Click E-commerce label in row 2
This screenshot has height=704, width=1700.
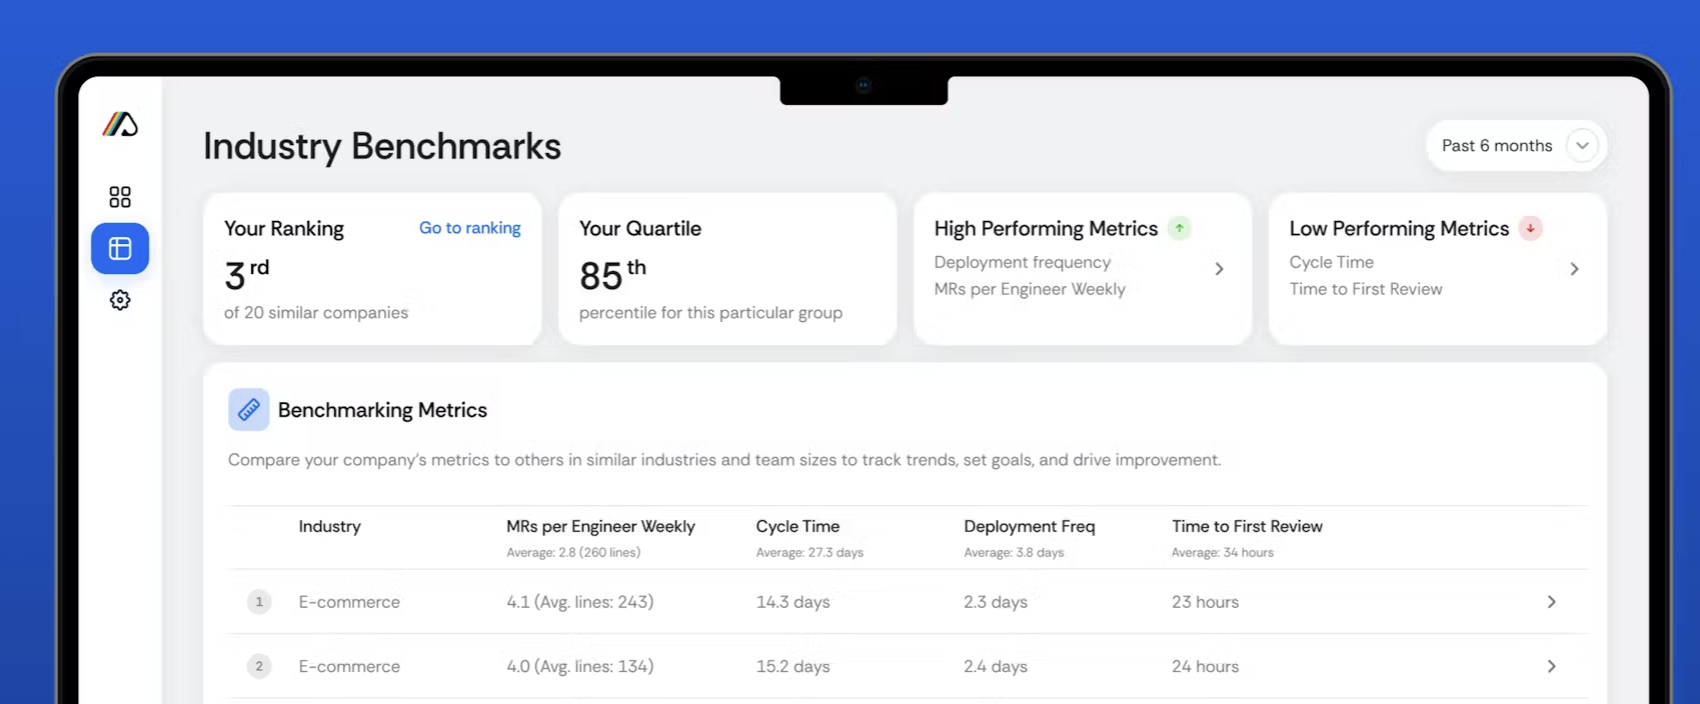(349, 666)
